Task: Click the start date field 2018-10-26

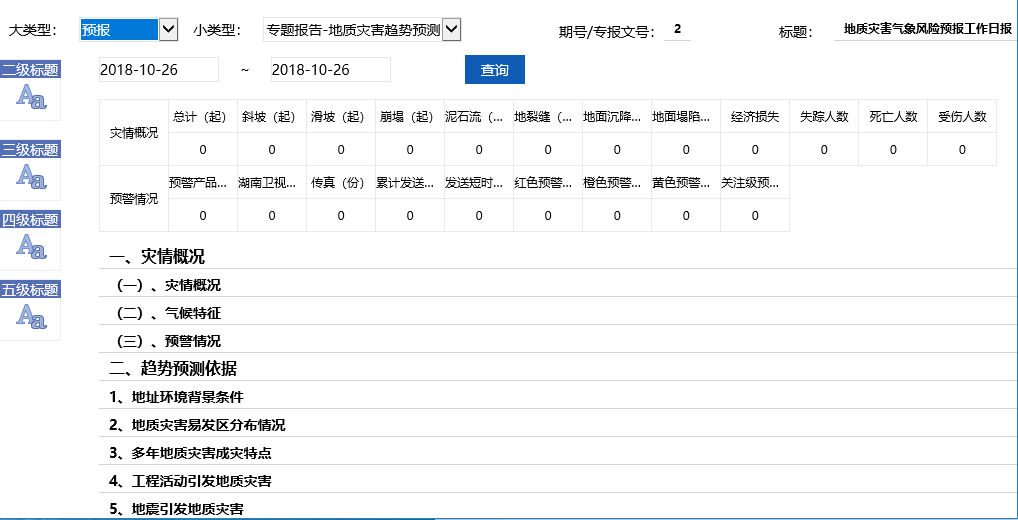Action: (x=159, y=70)
